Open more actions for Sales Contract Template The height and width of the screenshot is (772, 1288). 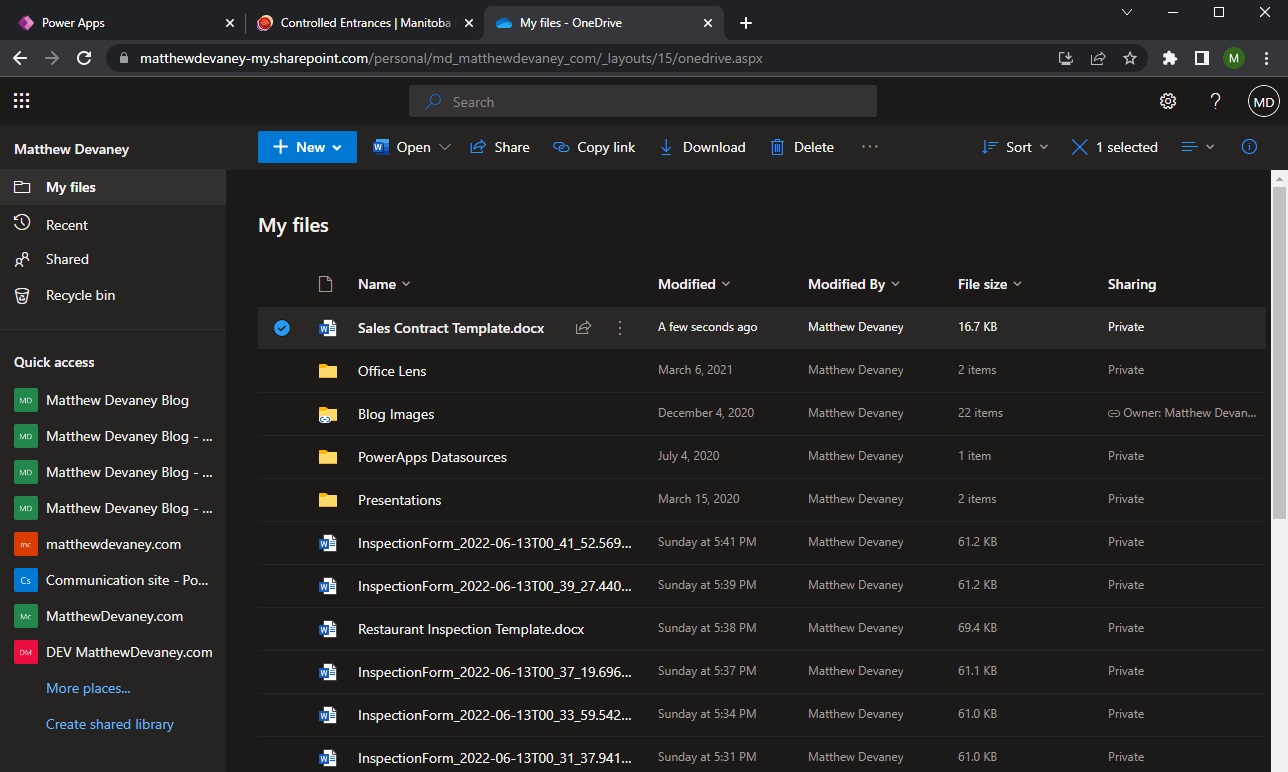click(x=620, y=328)
